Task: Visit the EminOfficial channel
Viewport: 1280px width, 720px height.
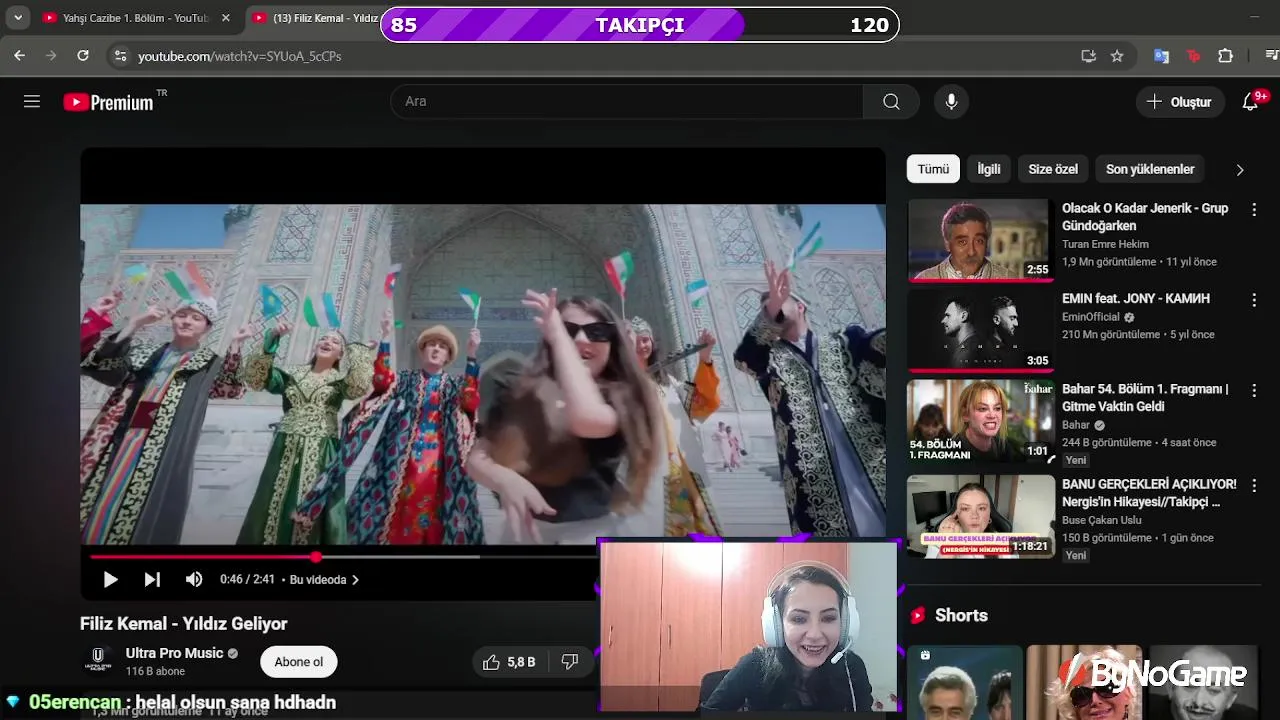Action: tap(1091, 317)
